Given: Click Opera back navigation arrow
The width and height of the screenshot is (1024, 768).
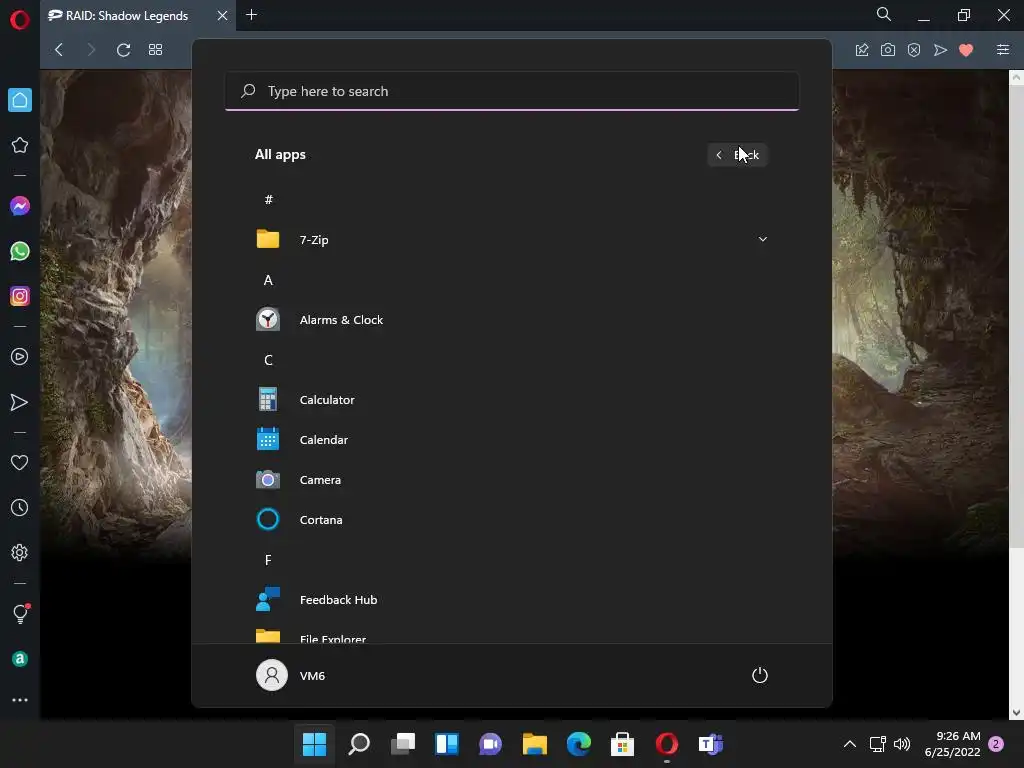Looking at the screenshot, I should click(x=59, y=50).
